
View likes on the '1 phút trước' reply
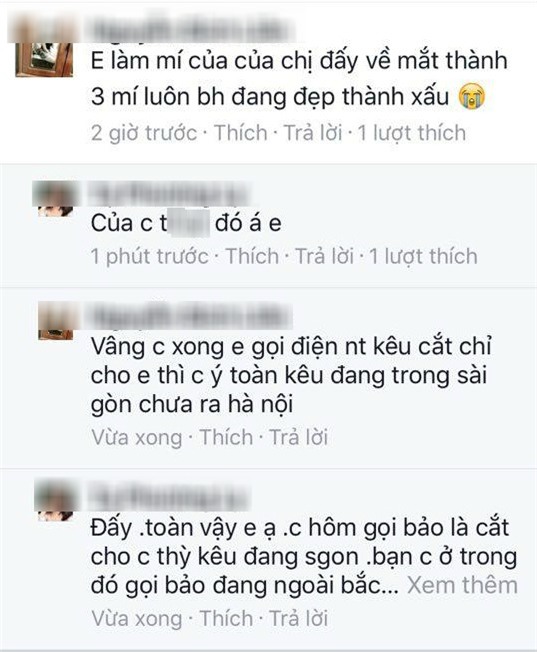click(x=423, y=256)
